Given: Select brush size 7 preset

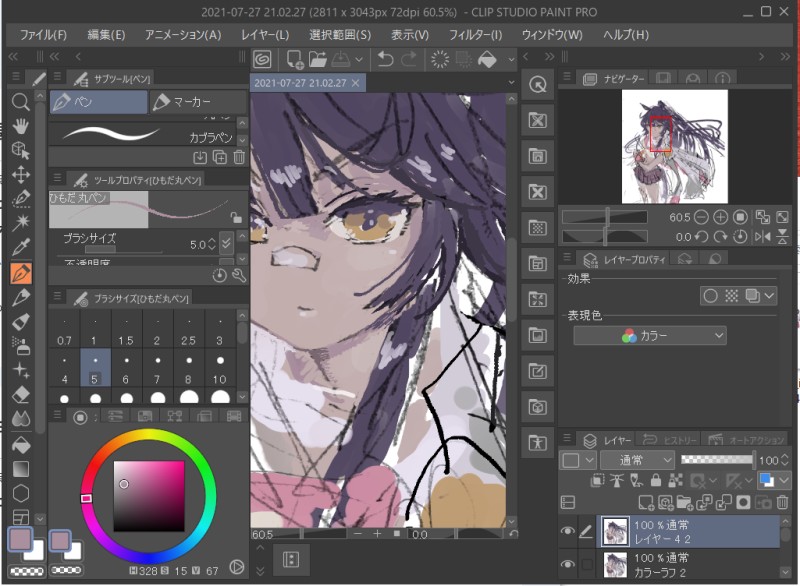Looking at the screenshot, I should tap(157, 369).
